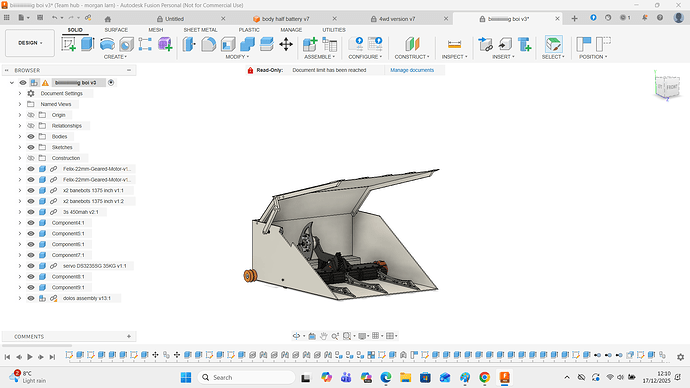Switch to the PLASTIC tab

point(249,30)
